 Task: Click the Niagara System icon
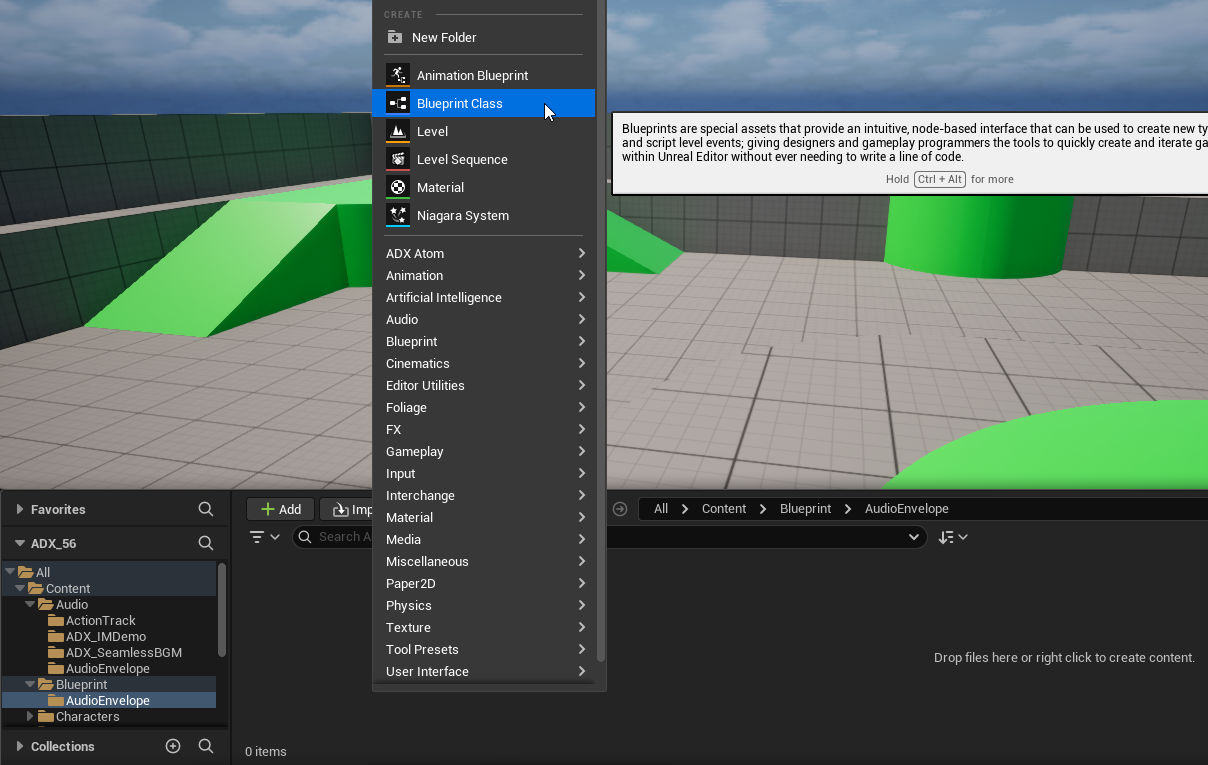(x=398, y=215)
